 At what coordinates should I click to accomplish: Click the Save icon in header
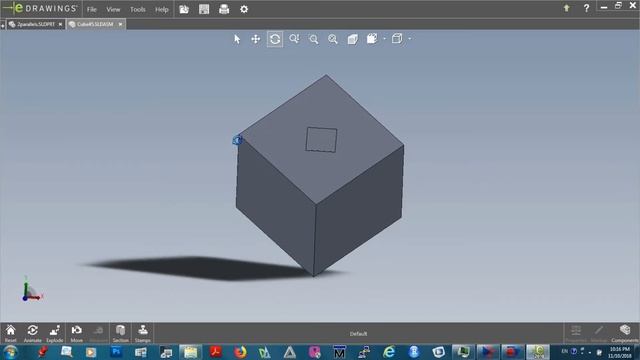pos(204,9)
